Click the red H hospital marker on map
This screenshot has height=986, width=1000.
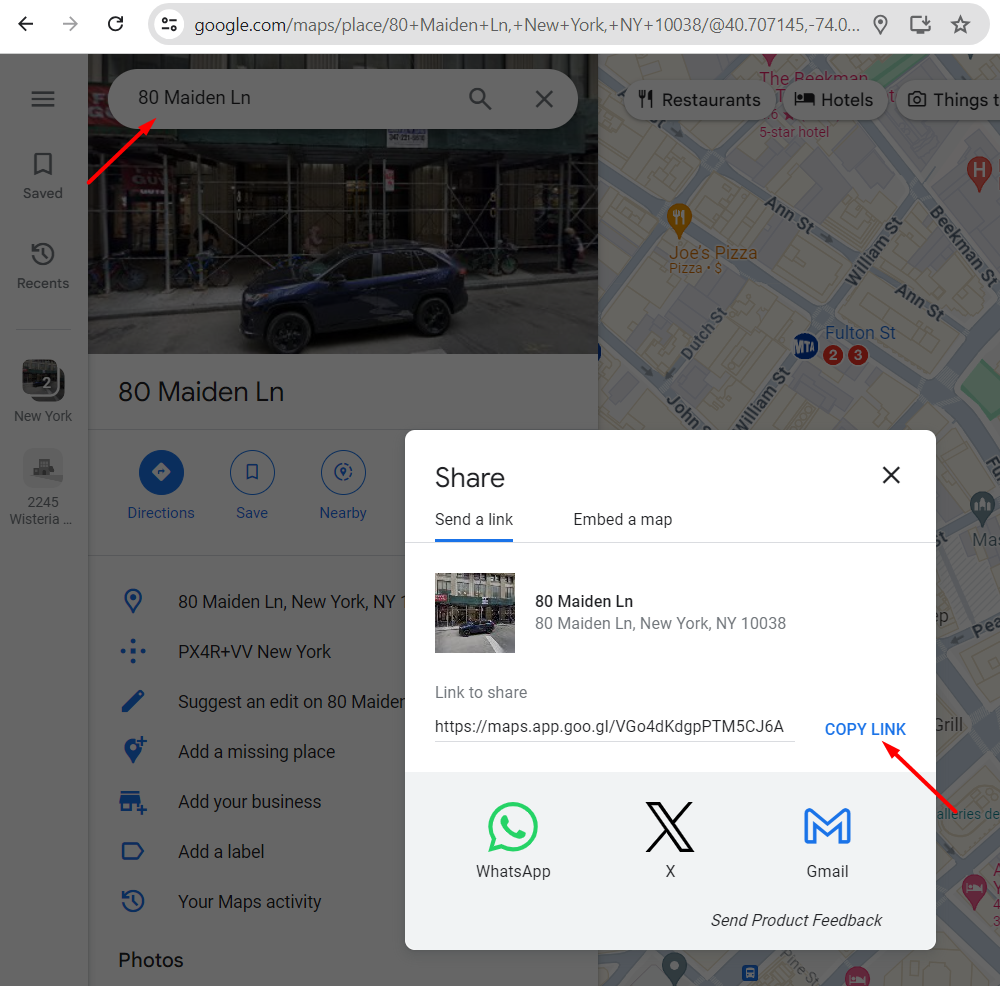point(979,173)
